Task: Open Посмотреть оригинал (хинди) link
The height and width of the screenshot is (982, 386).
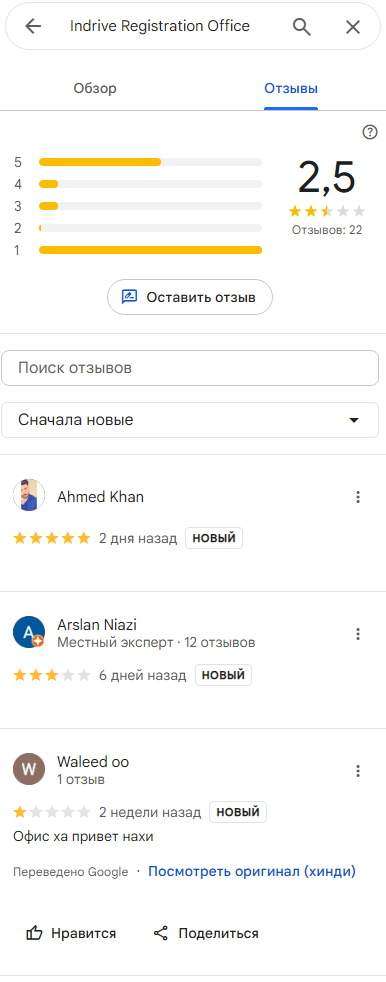Action: pyautogui.click(x=252, y=871)
